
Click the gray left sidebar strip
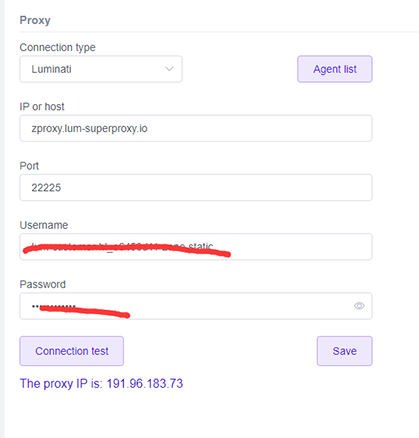(x=2, y=219)
